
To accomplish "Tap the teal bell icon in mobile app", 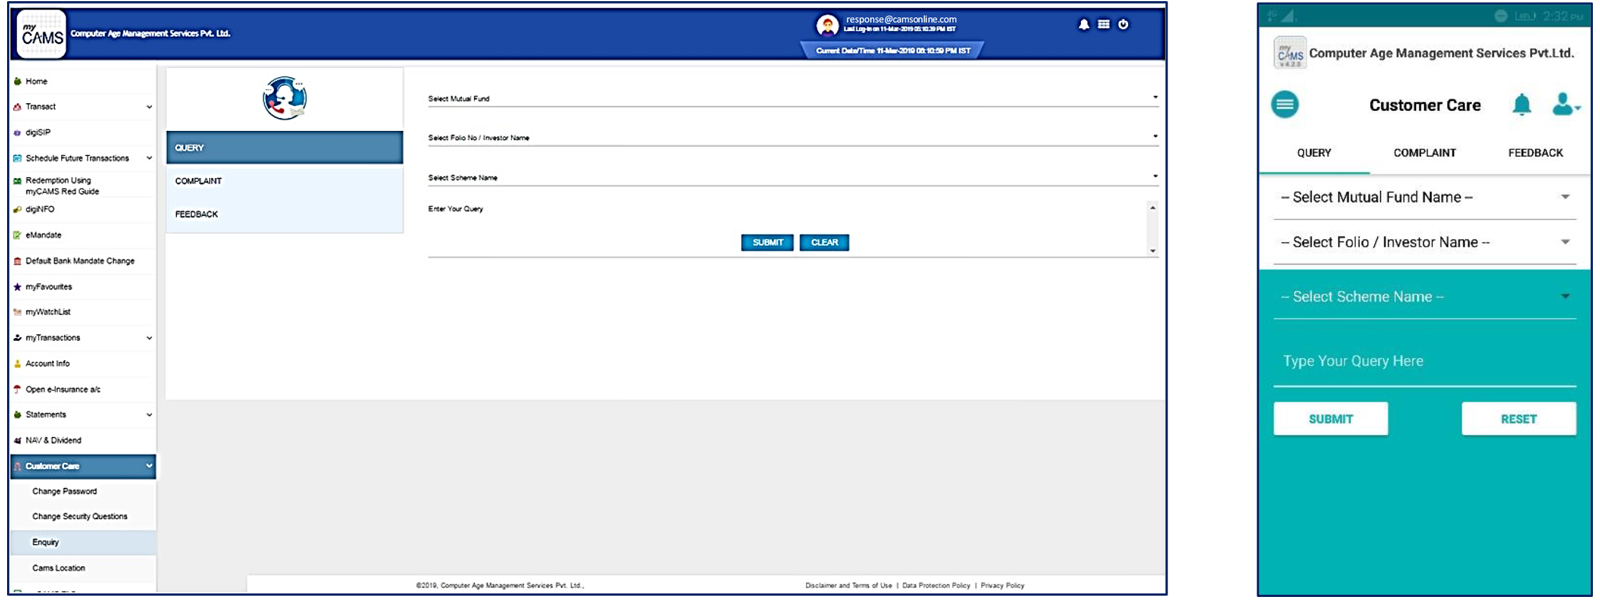I will [1521, 105].
